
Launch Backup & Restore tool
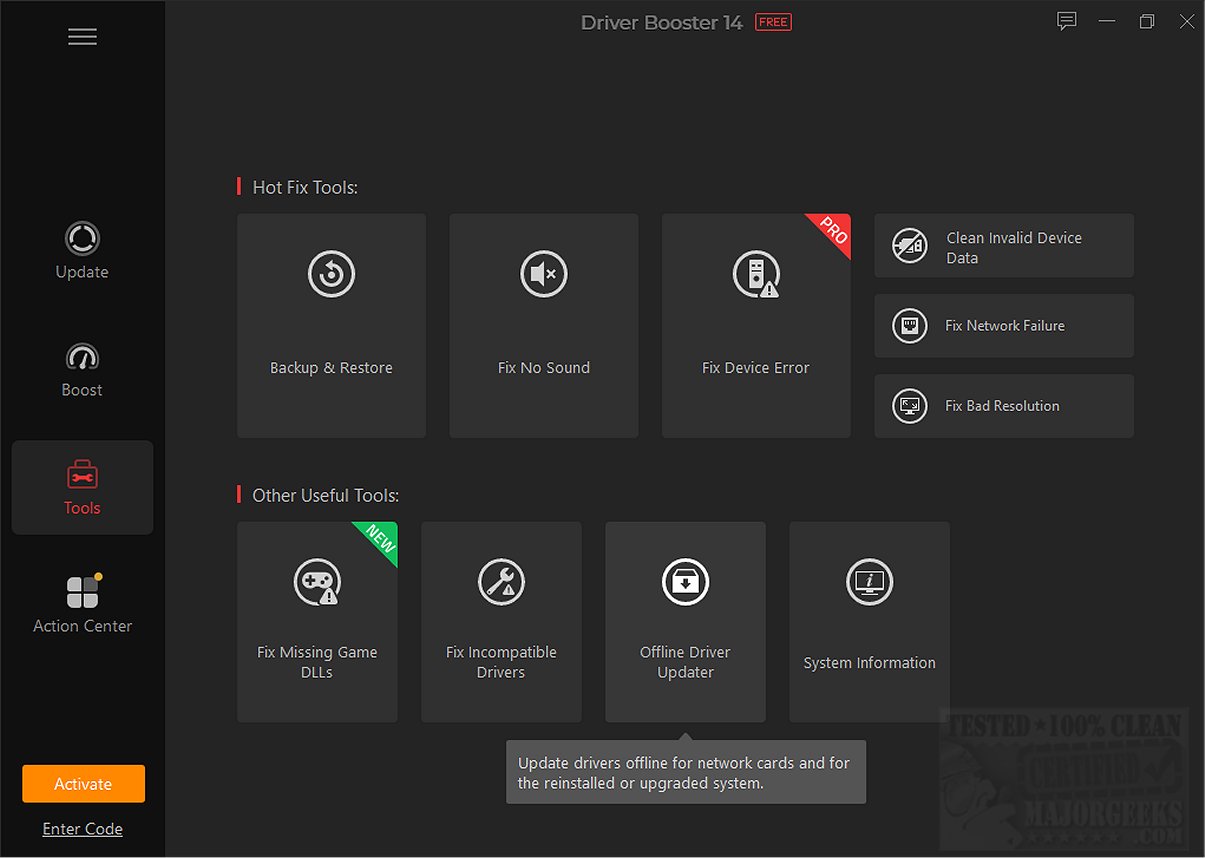(332, 325)
